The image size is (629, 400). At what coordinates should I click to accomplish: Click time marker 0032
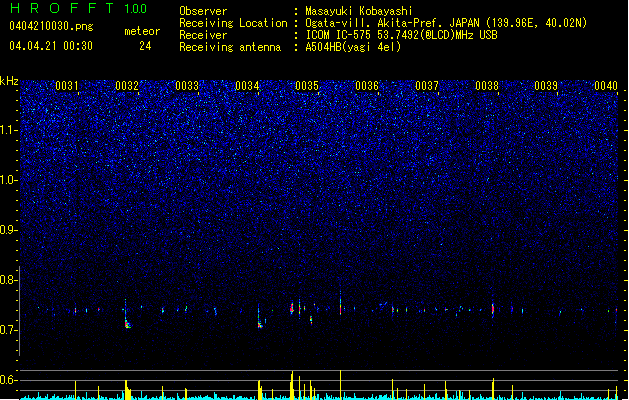click(127, 86)
